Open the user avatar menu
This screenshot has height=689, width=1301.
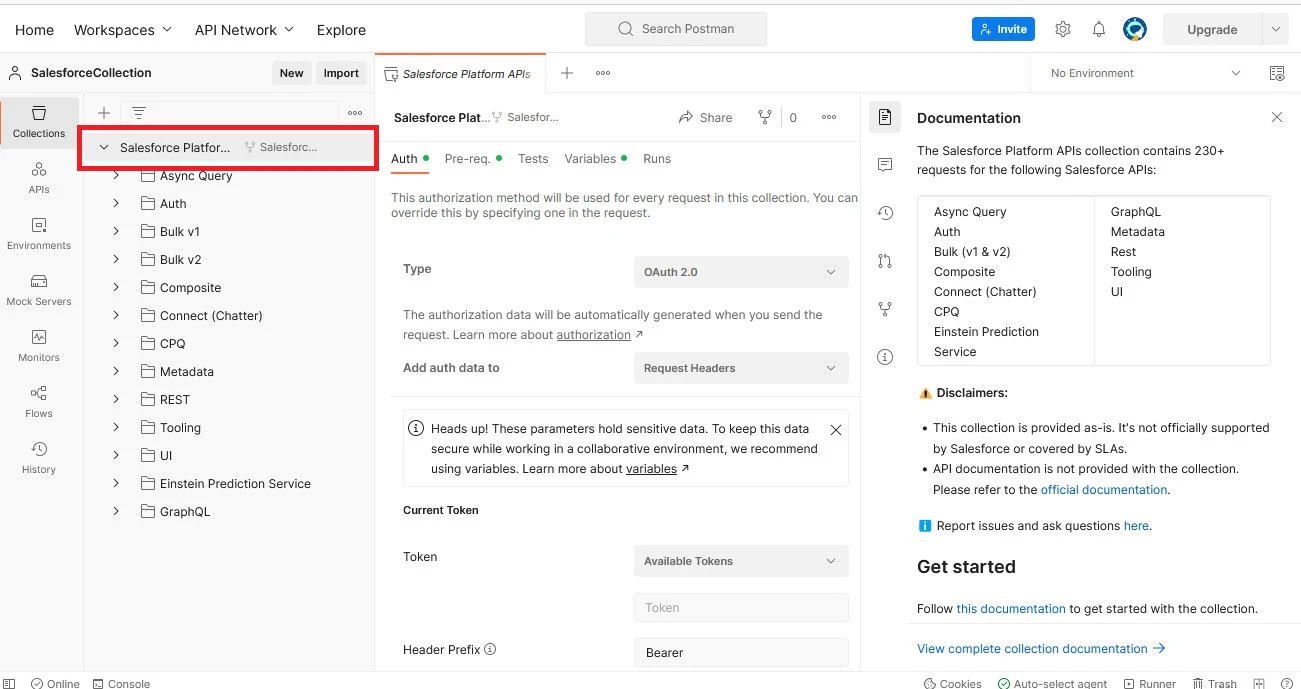1134,29
